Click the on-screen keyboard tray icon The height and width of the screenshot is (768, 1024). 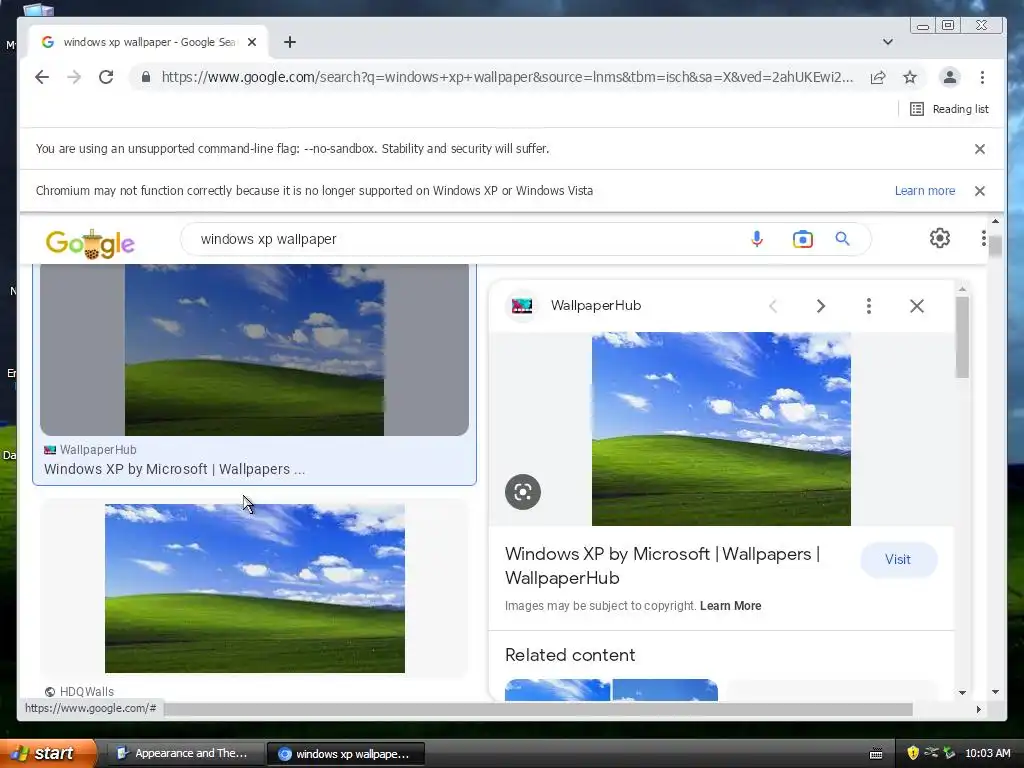tap(876, 754)
